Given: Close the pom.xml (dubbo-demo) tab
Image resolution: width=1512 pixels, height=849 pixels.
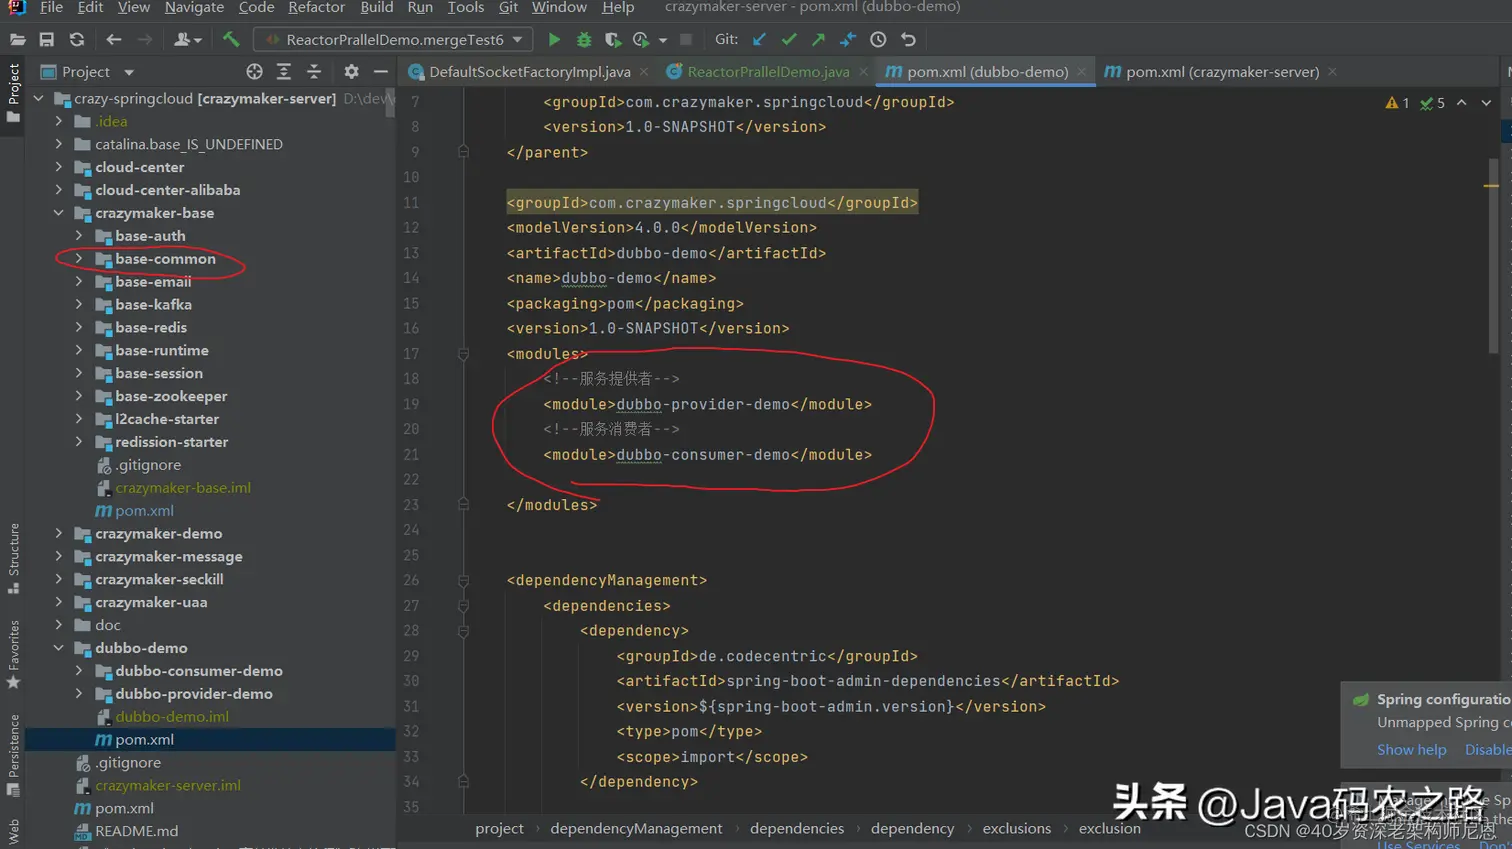Looking at the screenshot, I should (x=1081, y=72).
